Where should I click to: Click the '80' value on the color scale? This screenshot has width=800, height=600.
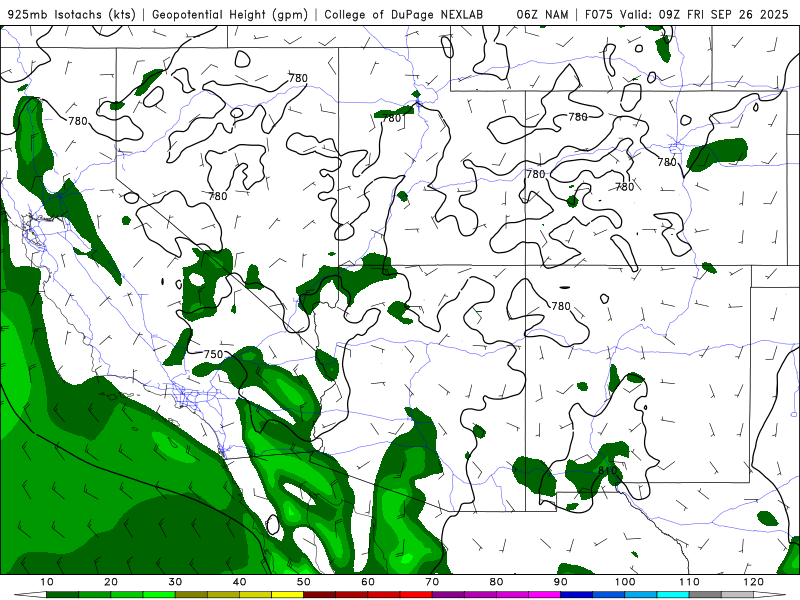click(x=496, y=582)
